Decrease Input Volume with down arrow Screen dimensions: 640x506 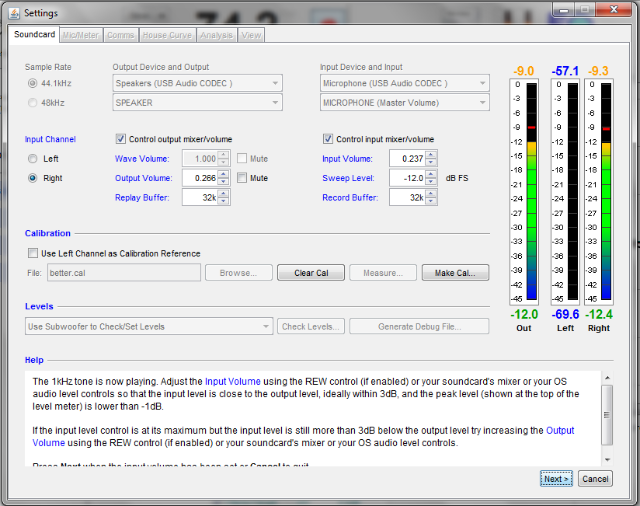[x=431, y=162]
